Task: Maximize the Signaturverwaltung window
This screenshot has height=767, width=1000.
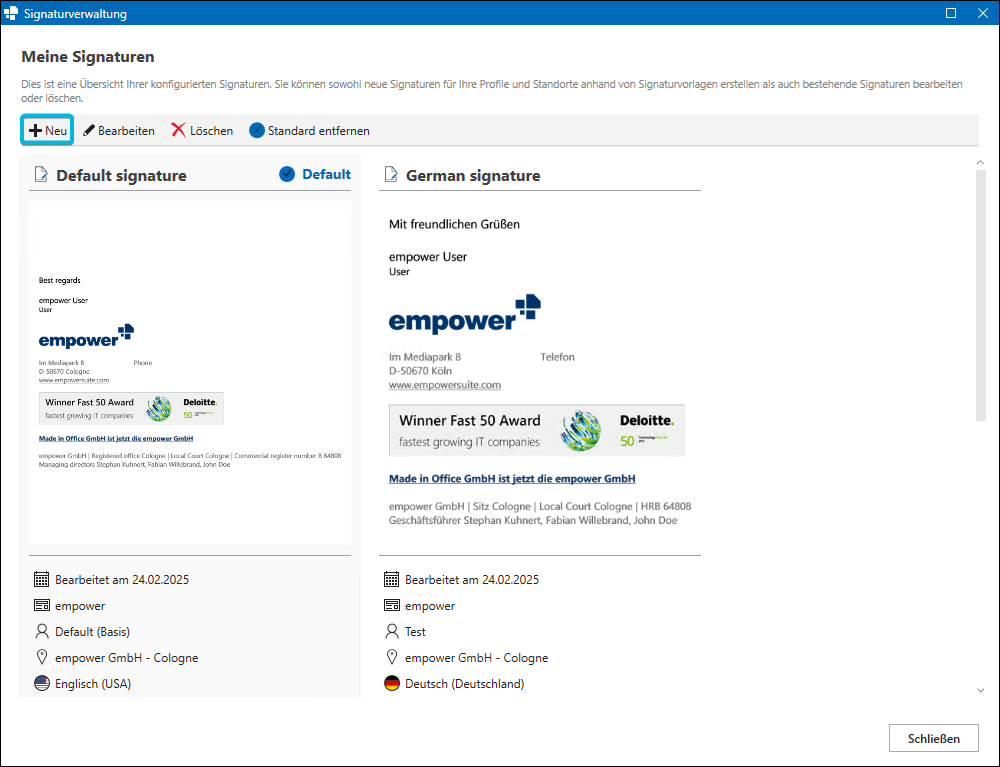Action: [951, 13]
